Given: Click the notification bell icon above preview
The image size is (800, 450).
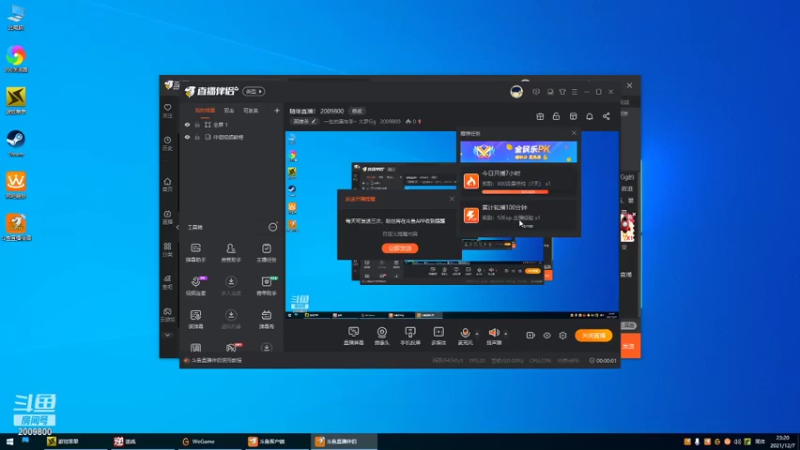Looking at the screenshot, I should coord(589,116).
